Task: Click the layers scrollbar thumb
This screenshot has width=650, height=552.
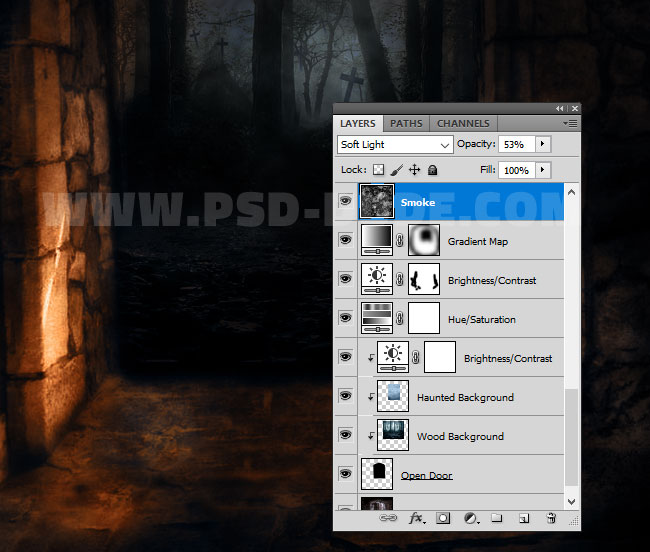Action: click(572, 437)
